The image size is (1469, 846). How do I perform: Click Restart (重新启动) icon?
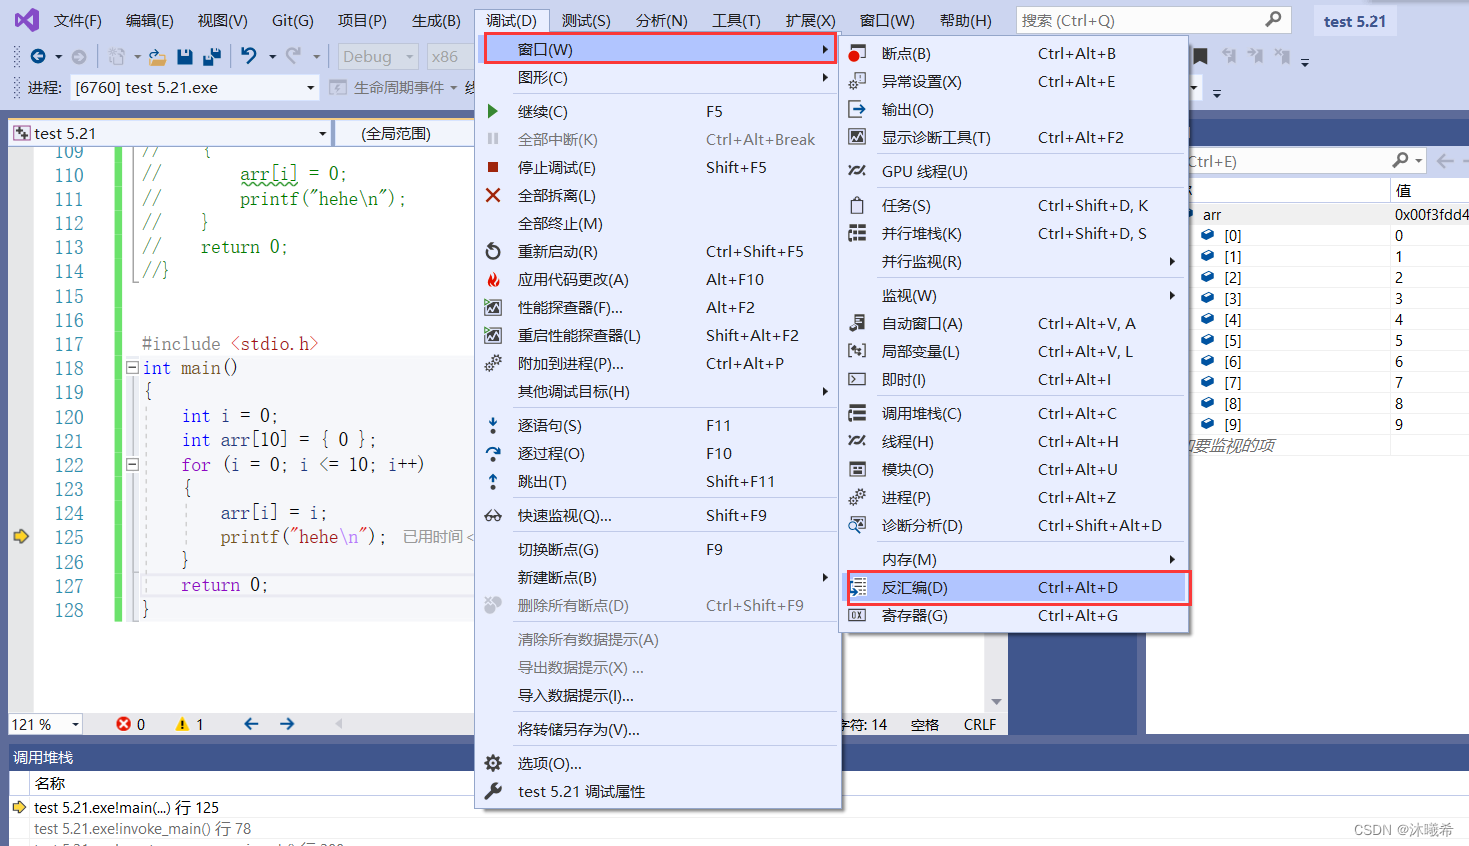coord(492,251)
